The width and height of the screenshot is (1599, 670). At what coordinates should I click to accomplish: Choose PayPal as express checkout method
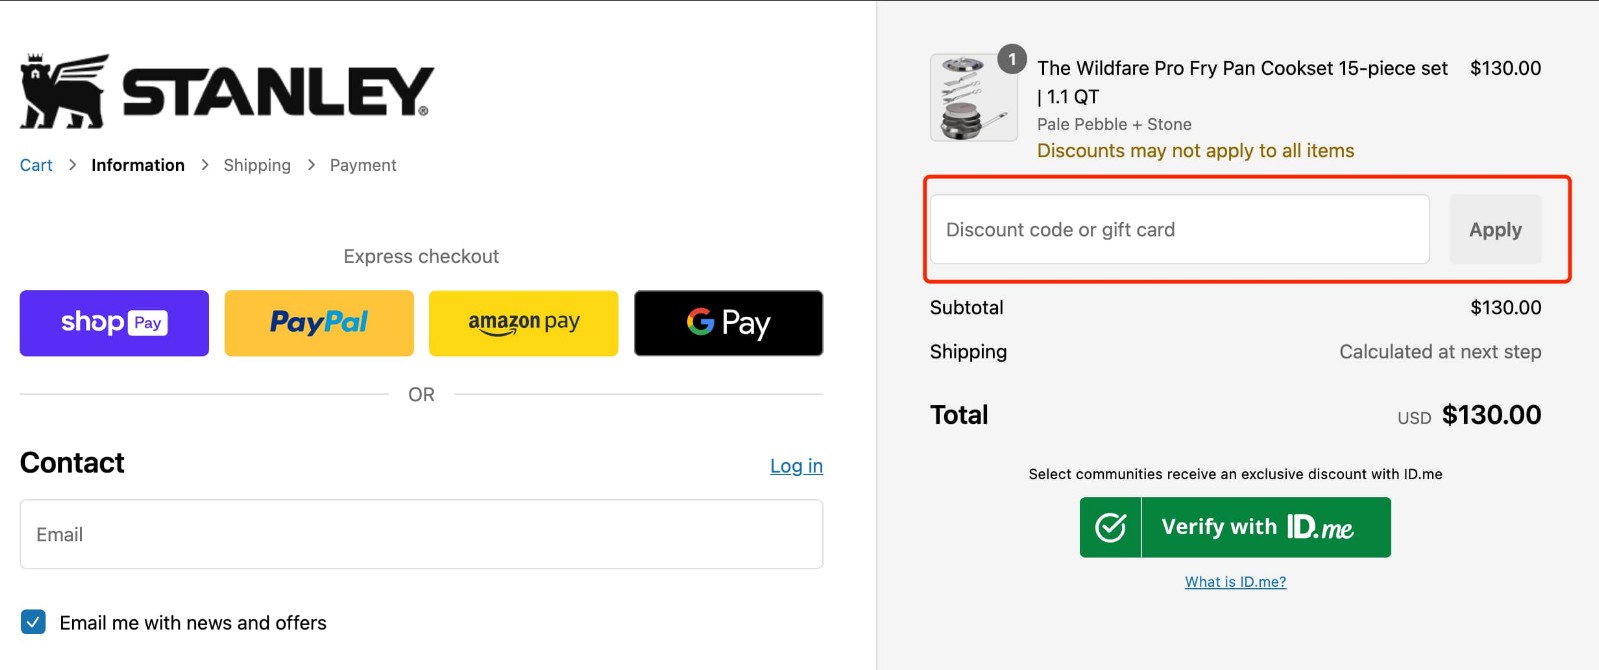[318, 322]
